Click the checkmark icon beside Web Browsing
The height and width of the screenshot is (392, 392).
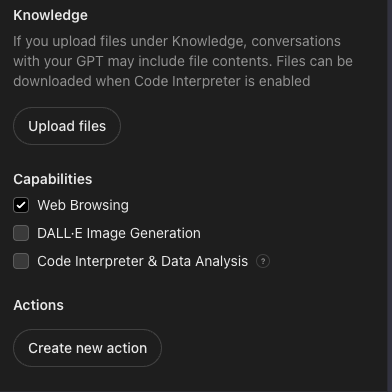click(21, 205)
